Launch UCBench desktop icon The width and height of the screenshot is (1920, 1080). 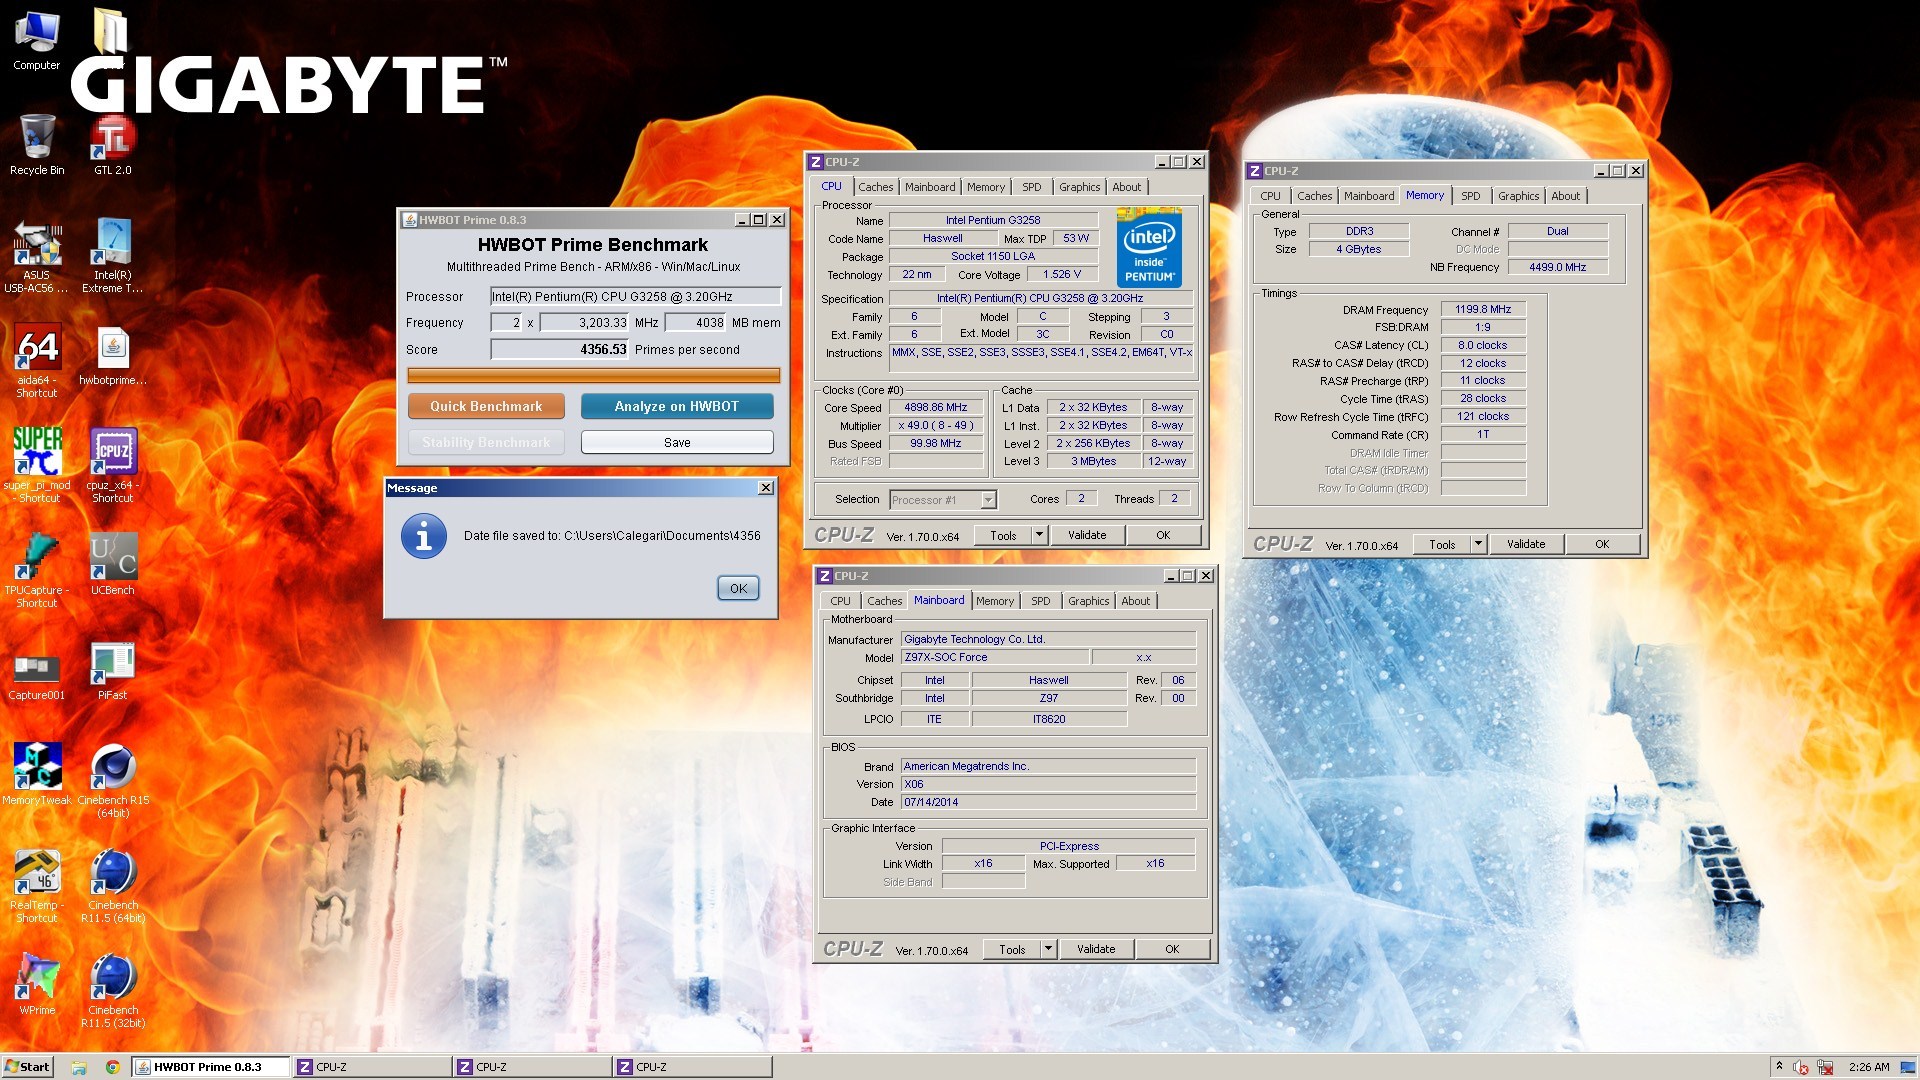(x=112, y=566)
